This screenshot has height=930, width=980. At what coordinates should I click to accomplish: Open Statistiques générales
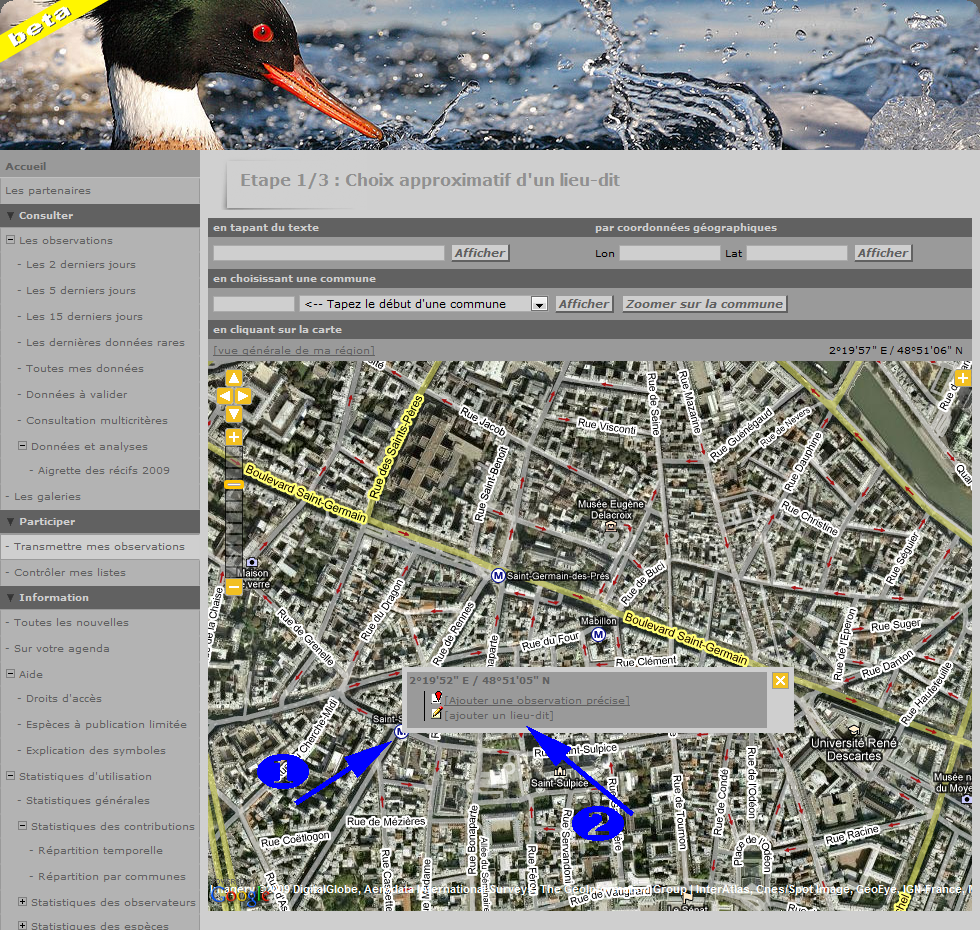(x=88, y=801)
